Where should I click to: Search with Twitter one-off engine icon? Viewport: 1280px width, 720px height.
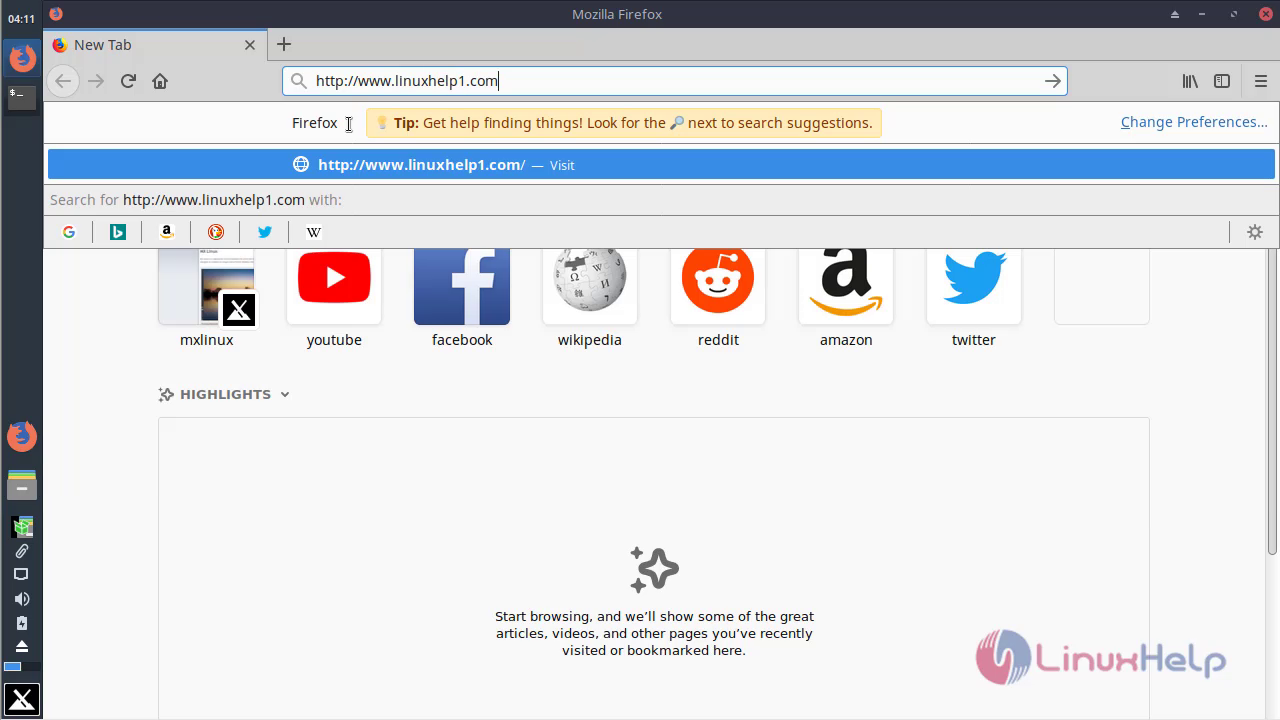(265, 232)
